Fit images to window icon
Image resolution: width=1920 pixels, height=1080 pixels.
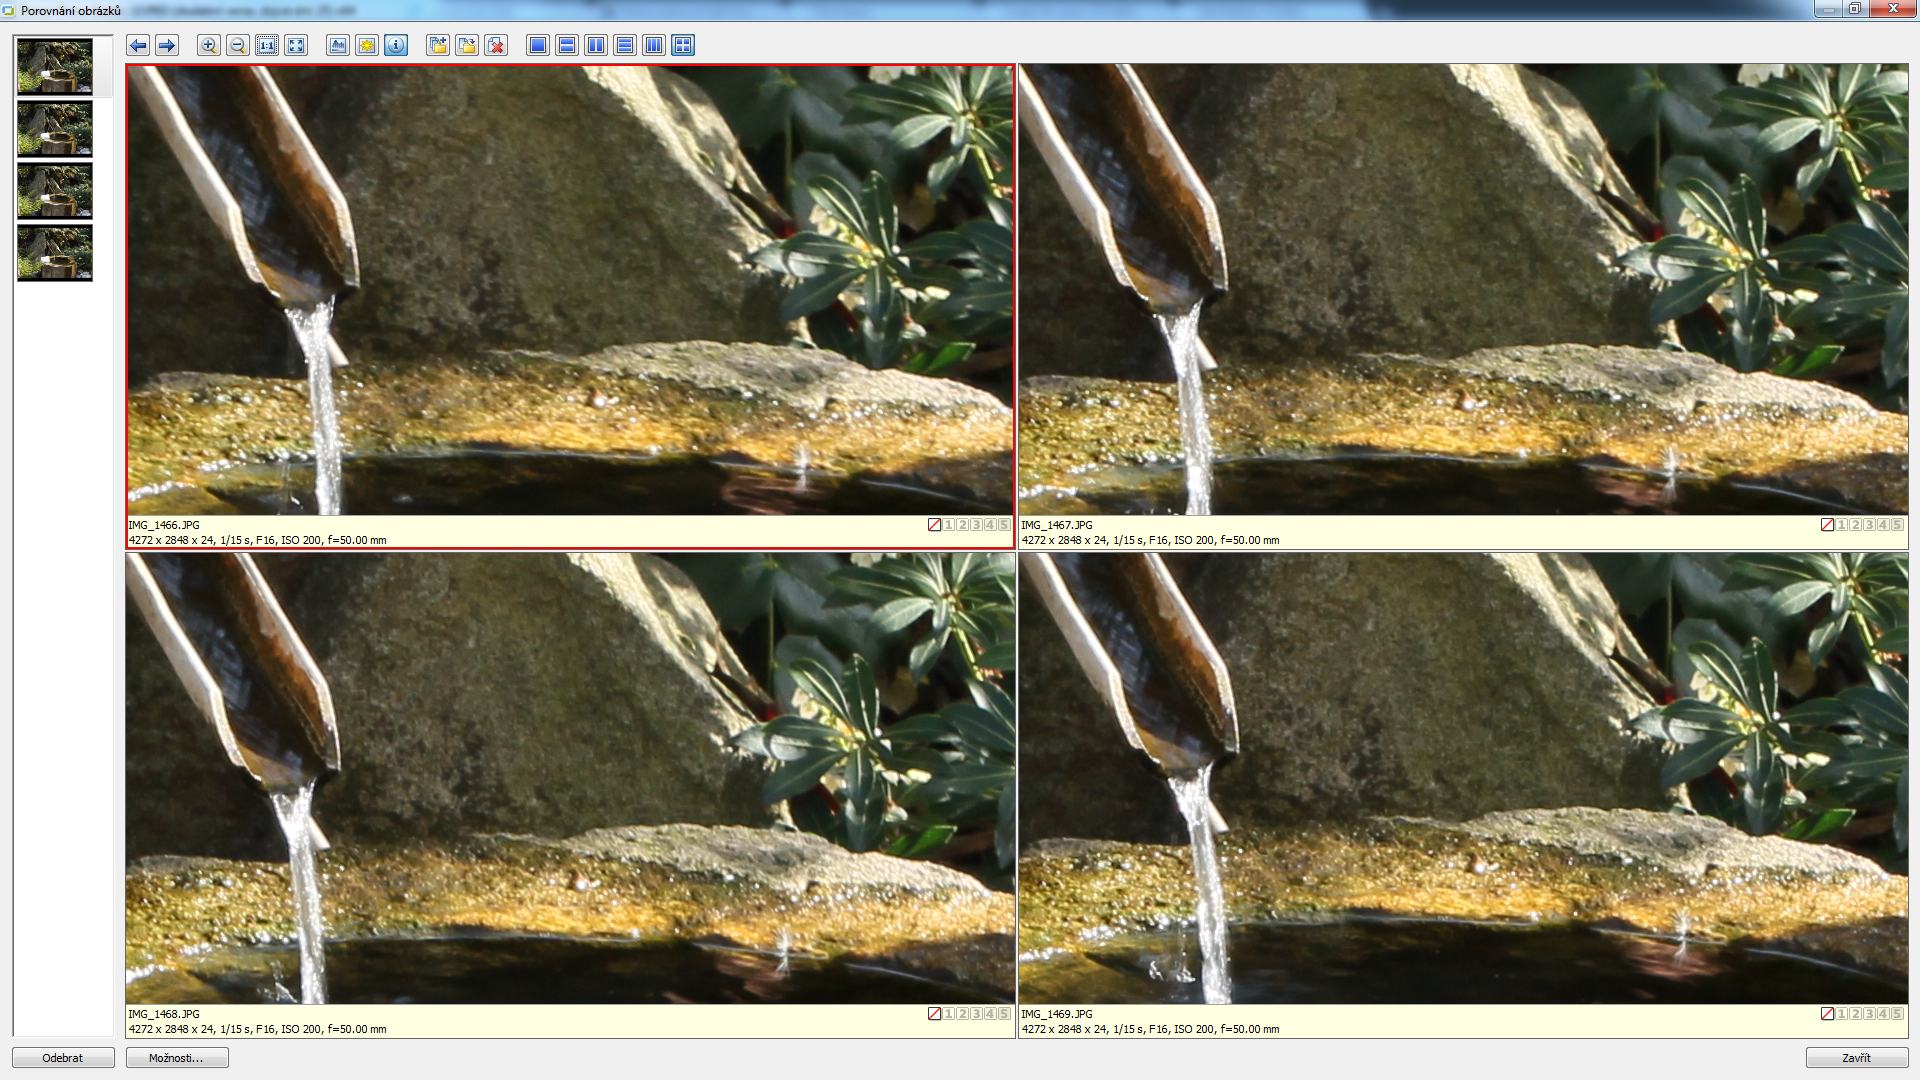coord(296,45)
